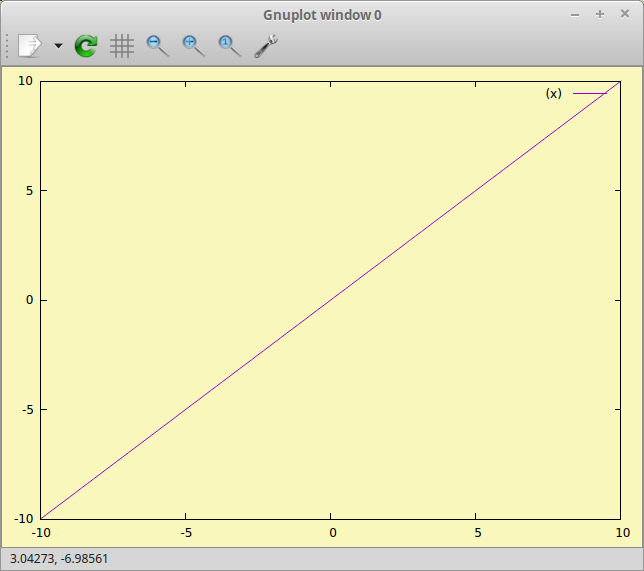Screen dimensions: 644x571
Task: Toggle the grid display
Action: pyautogui.click(x=122, y=45)
